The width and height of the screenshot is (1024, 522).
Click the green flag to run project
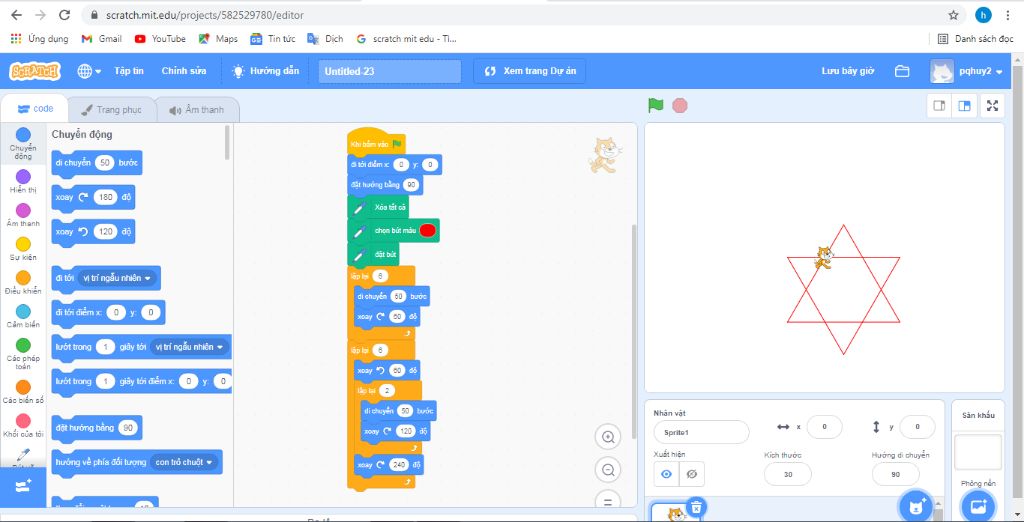click(x=655, y=105)
